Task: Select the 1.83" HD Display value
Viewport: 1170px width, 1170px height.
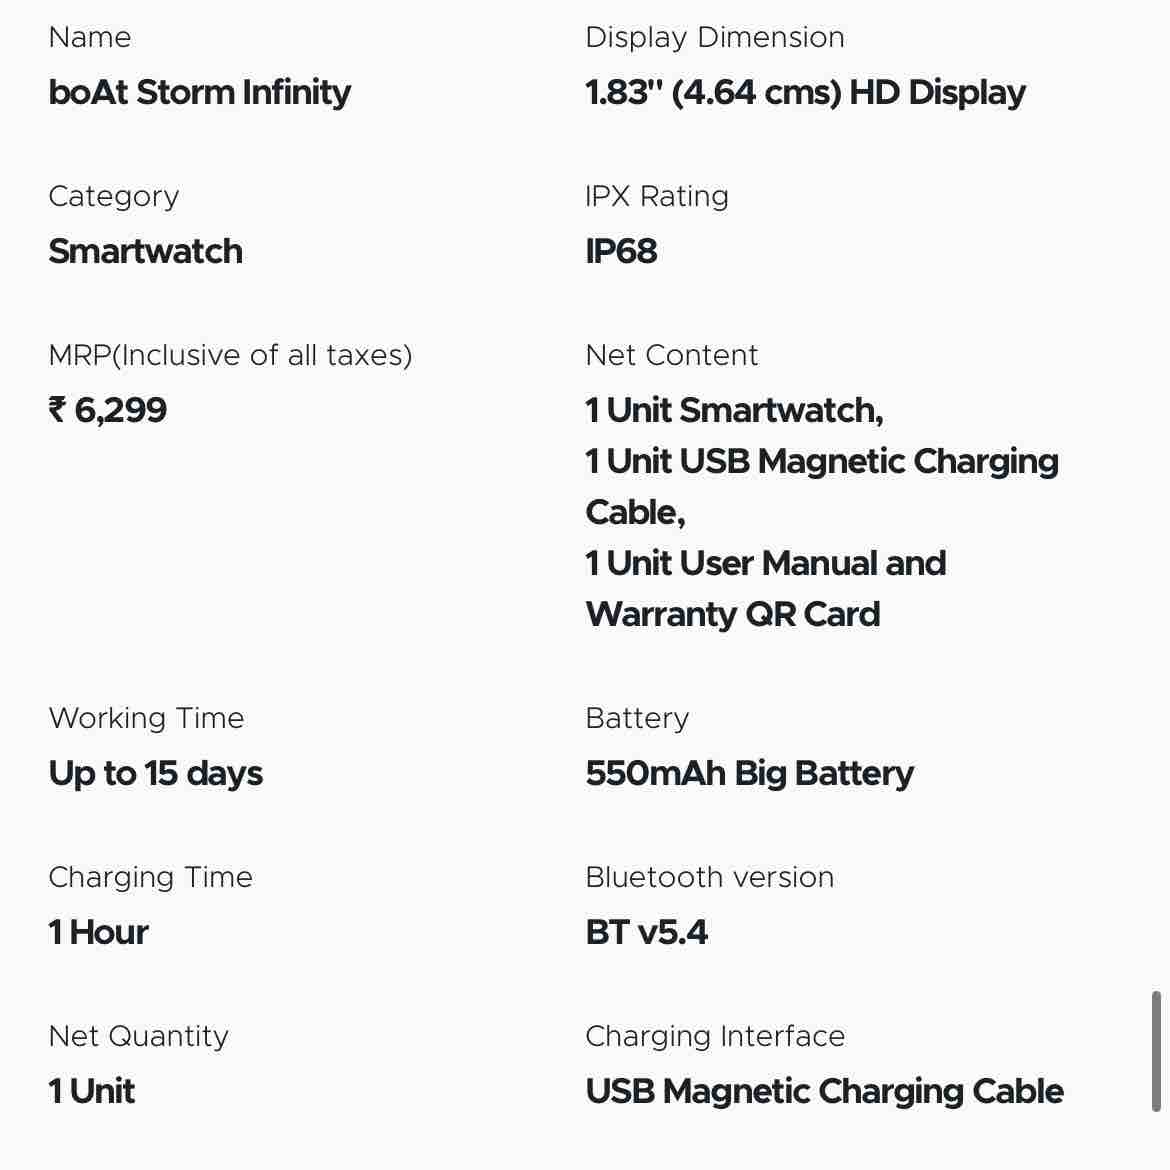Action: tap(805, 92)
